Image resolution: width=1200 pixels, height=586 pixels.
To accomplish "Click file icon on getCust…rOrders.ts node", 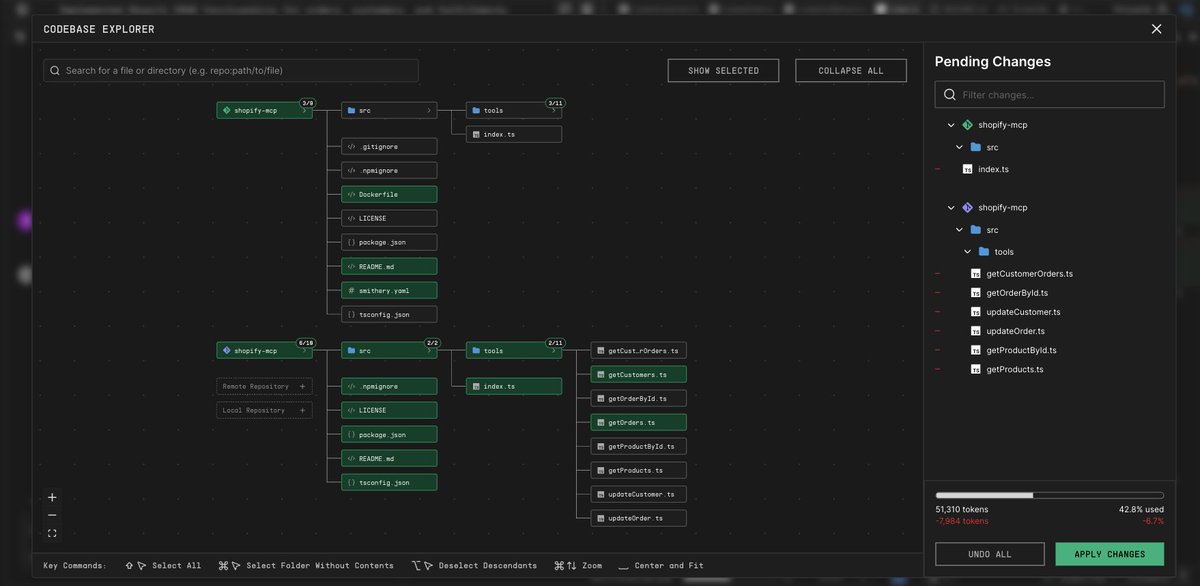I will pos(600,351).
